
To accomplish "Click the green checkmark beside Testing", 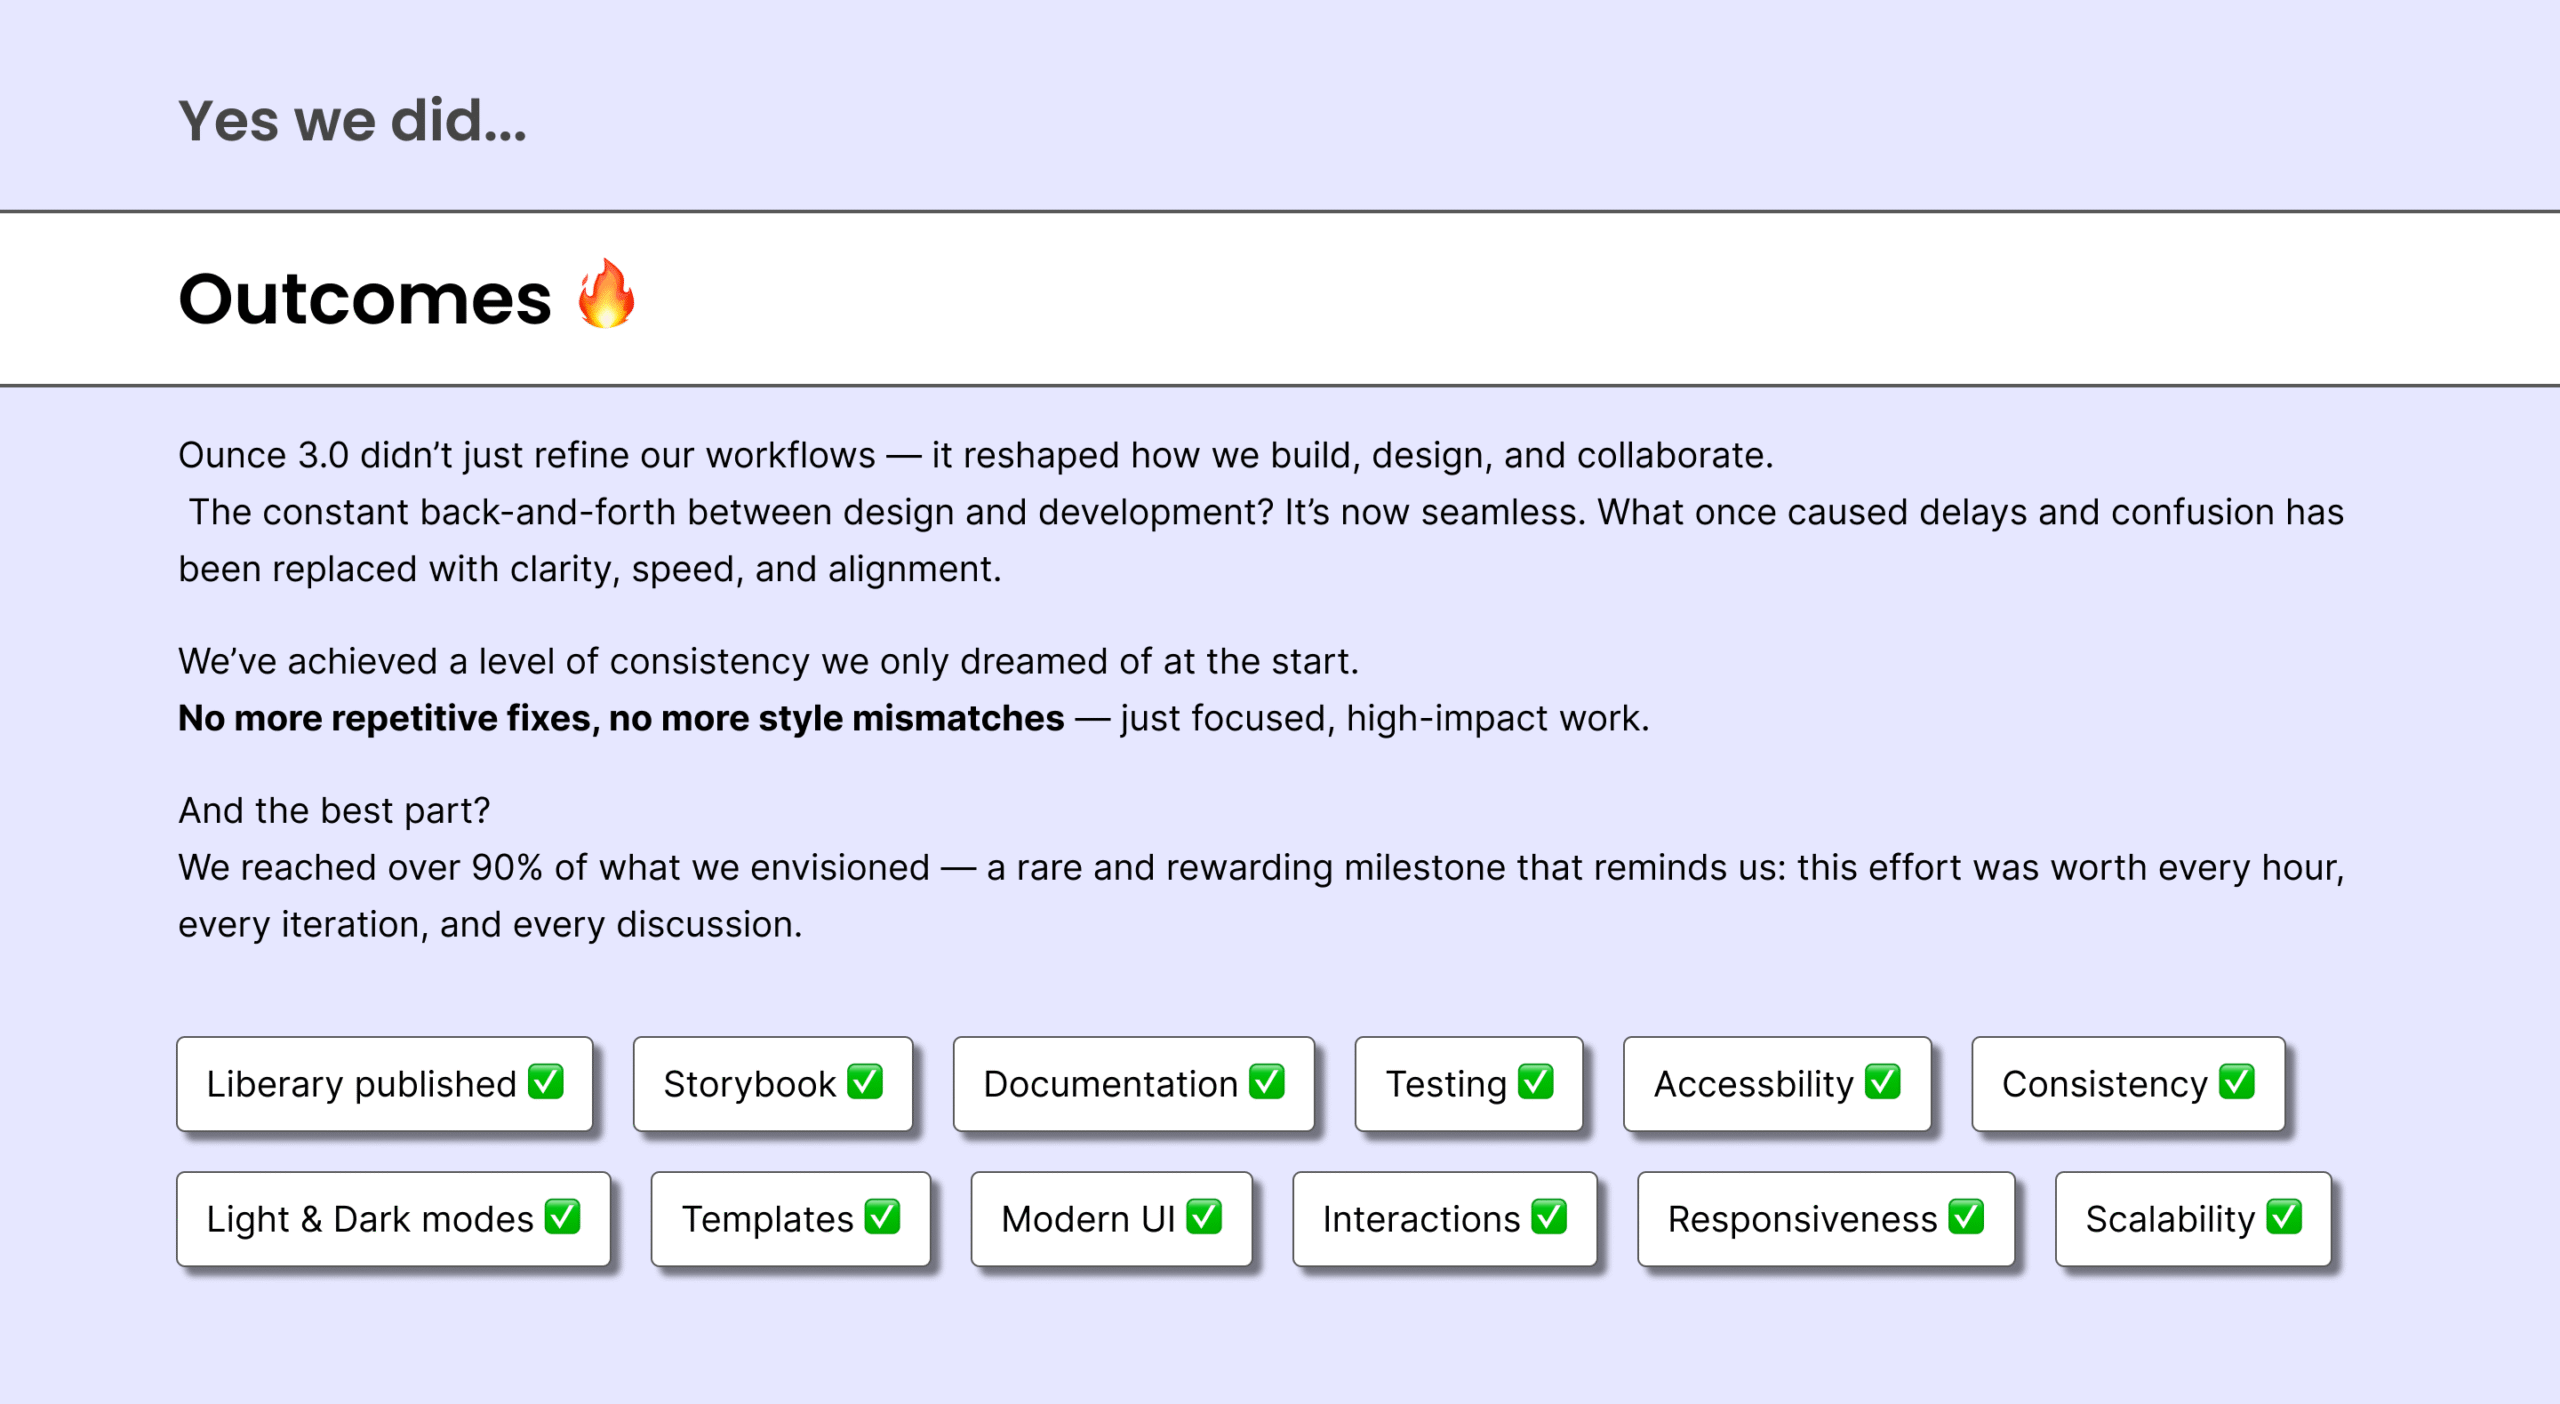I will pyautogui.click(x=1536, y=1081).
